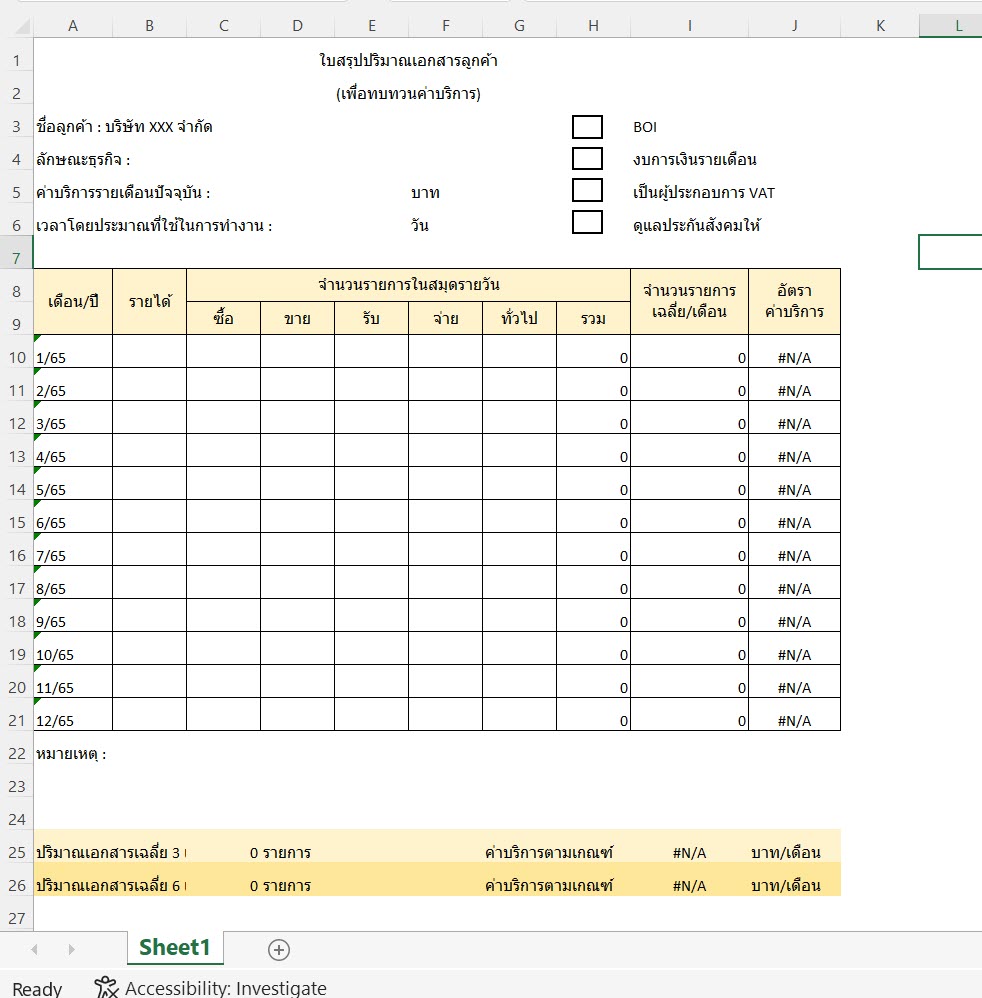The image size is (982, 998).
Task: Click cell ปริมาณเอกสารเฉลี่ย 6 in row 26
Action: coord(110,886)
